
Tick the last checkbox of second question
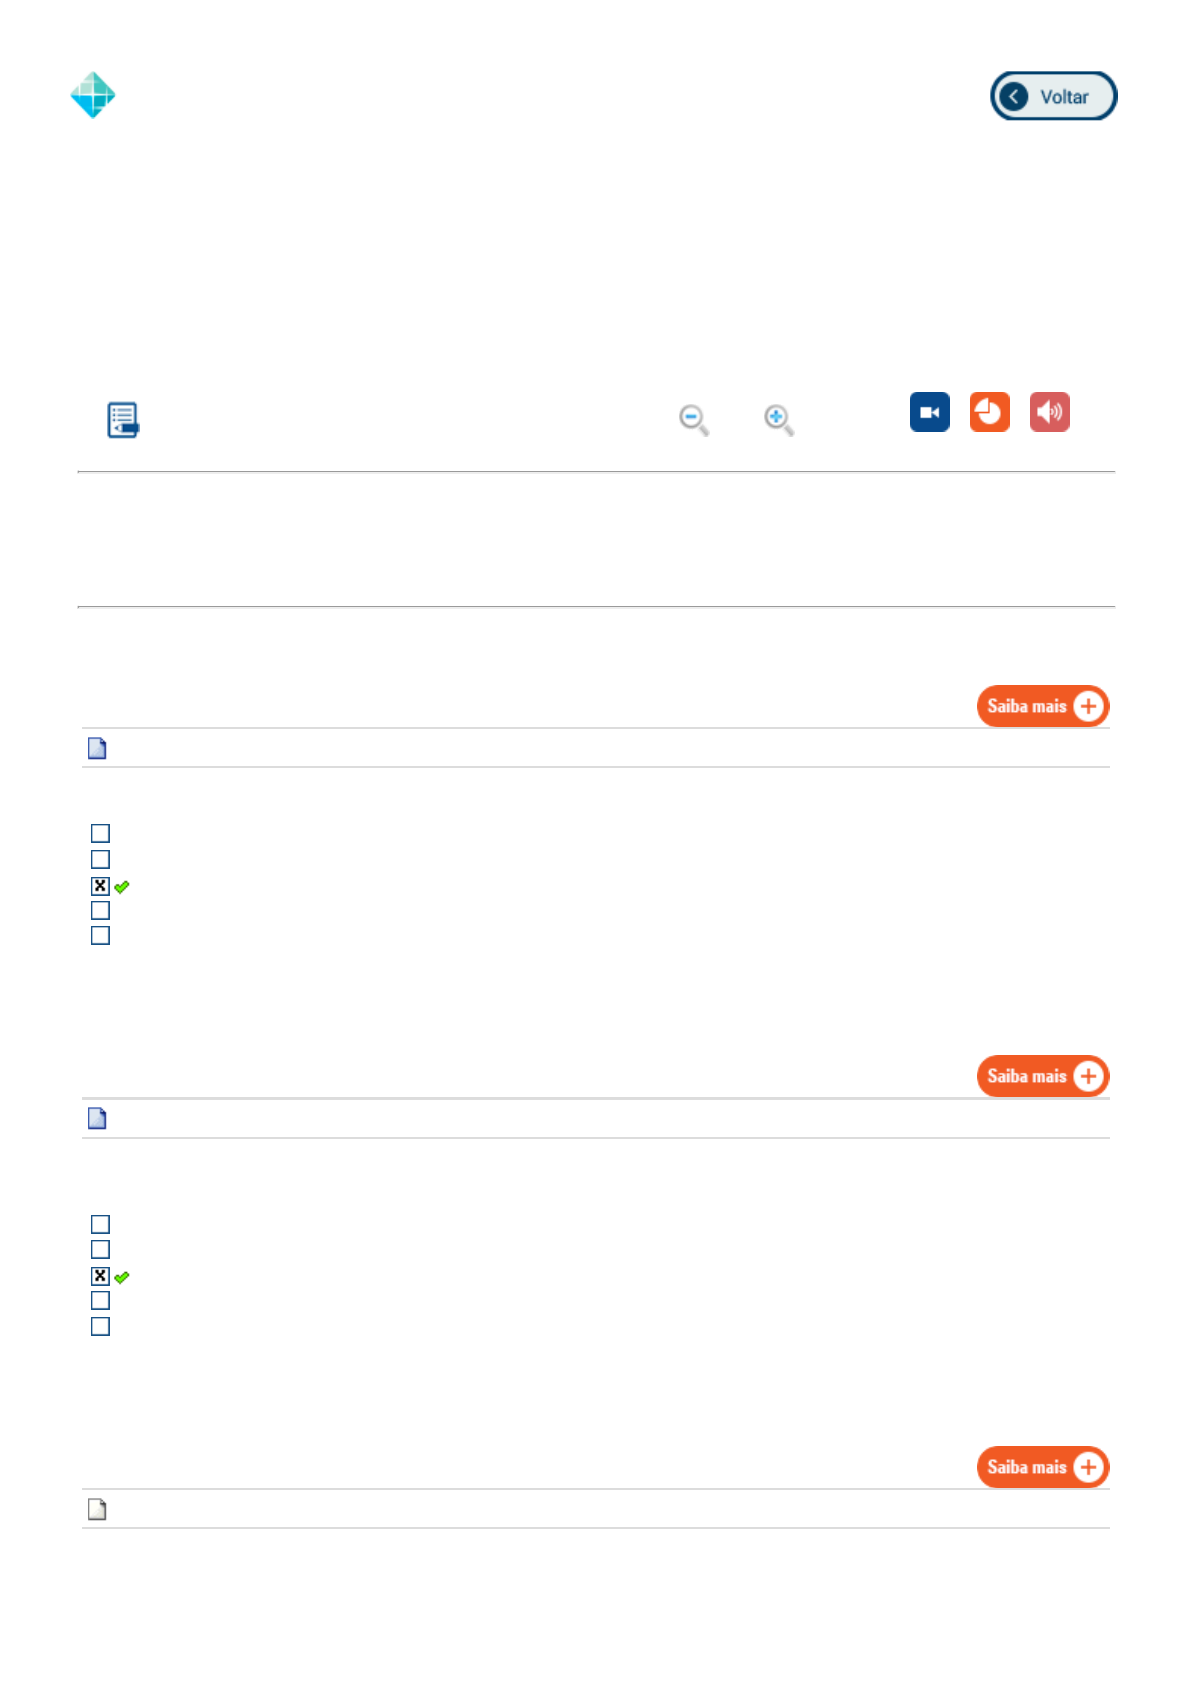[100, 1326]
